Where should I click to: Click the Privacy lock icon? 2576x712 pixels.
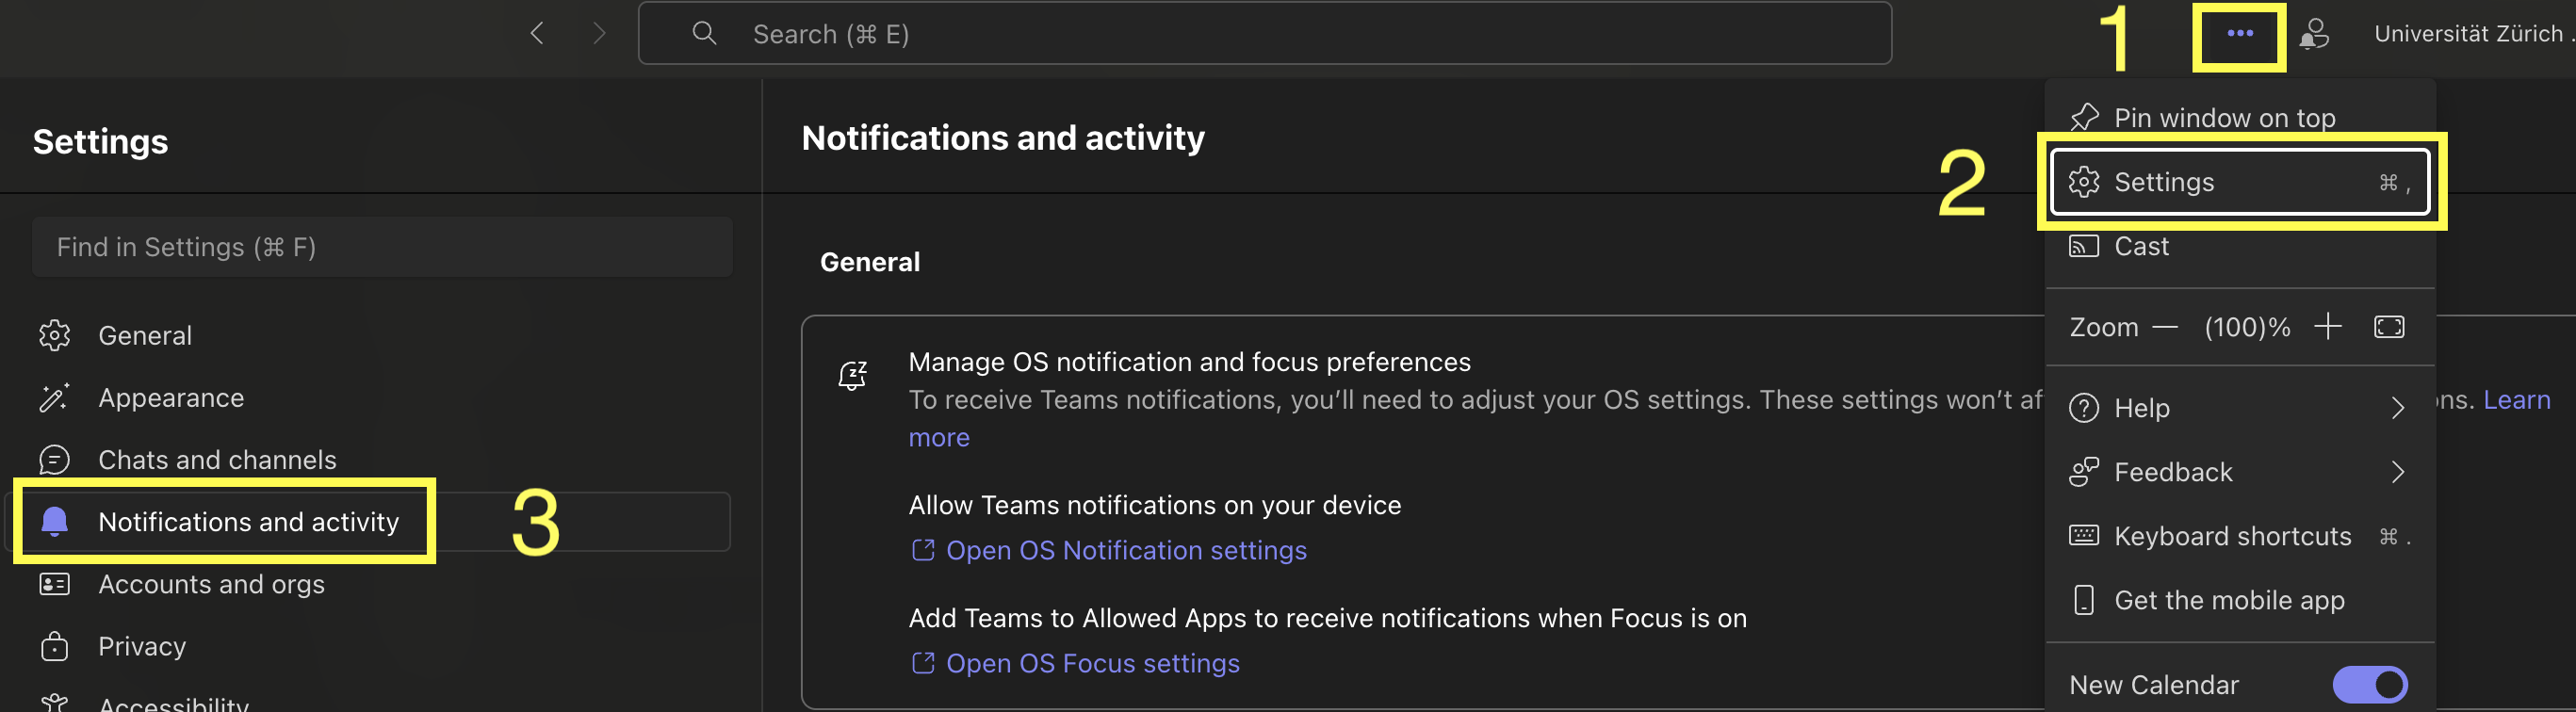[55, 646]
